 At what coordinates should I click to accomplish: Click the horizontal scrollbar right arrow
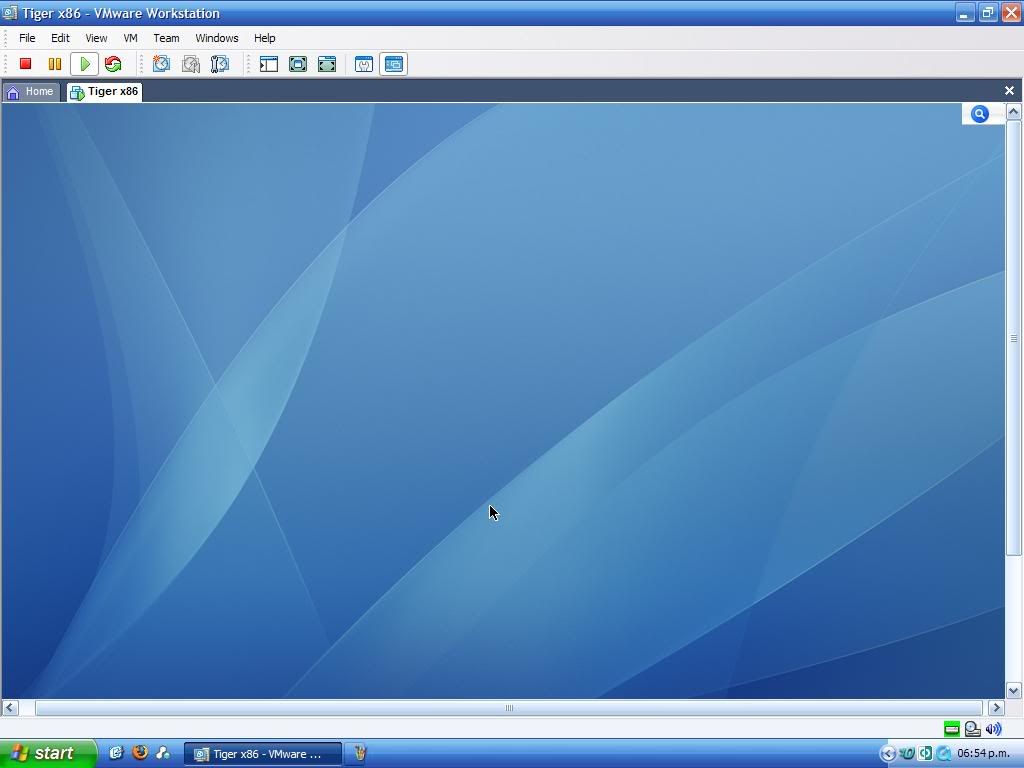click(996, 707)
